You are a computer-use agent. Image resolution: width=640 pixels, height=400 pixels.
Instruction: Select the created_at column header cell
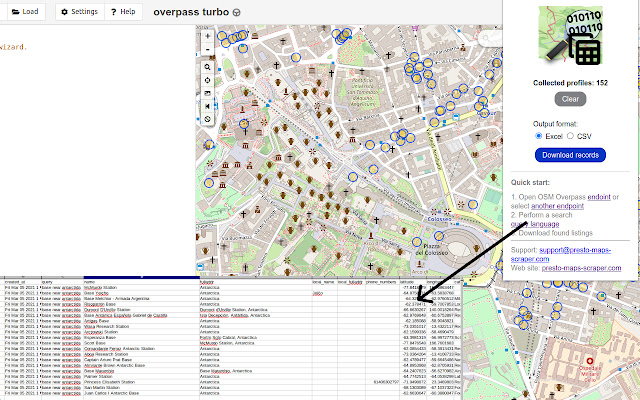tap(23, 282)
